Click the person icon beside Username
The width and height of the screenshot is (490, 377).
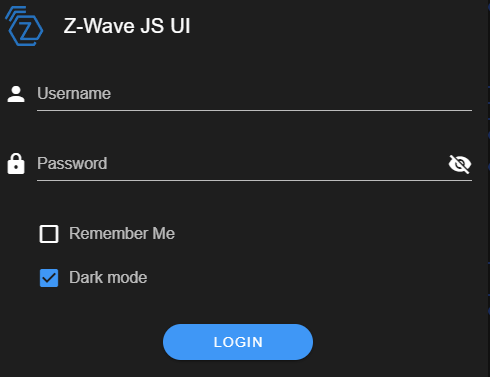pyautogui.click(x=16, y=94)
